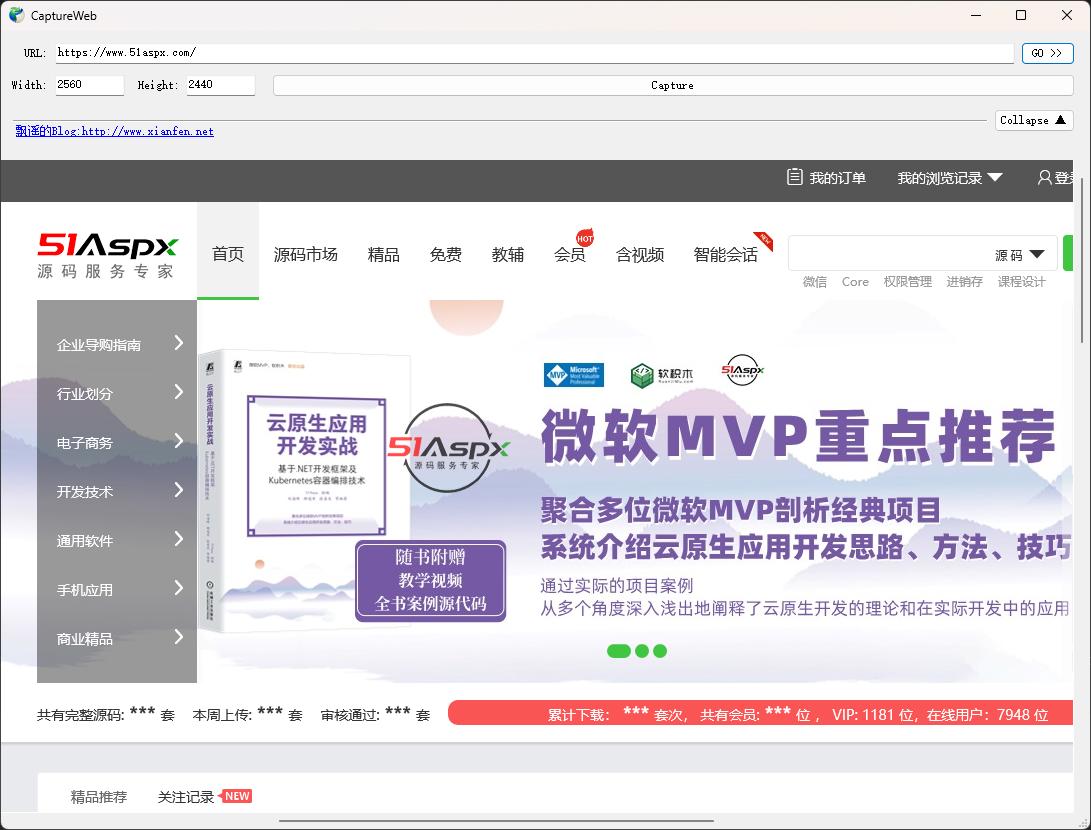Click the HOT badge on 会员
Screen dimensions: 1091x830
(585, 237)
